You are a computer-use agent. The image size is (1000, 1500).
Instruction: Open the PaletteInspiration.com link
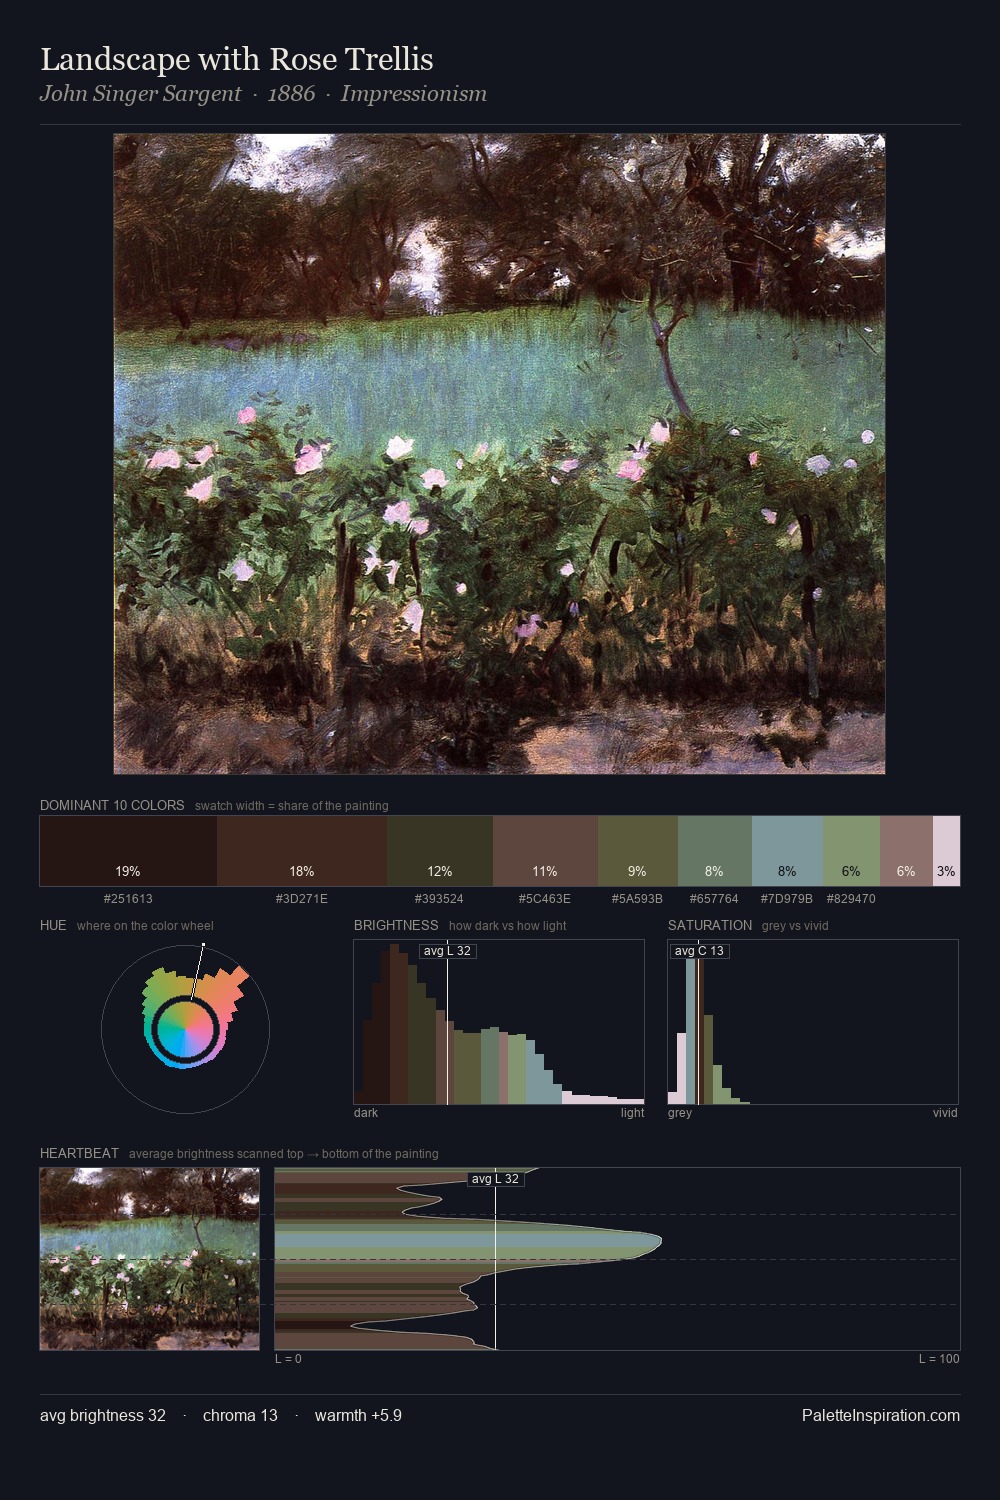[x=881, y=1416]
